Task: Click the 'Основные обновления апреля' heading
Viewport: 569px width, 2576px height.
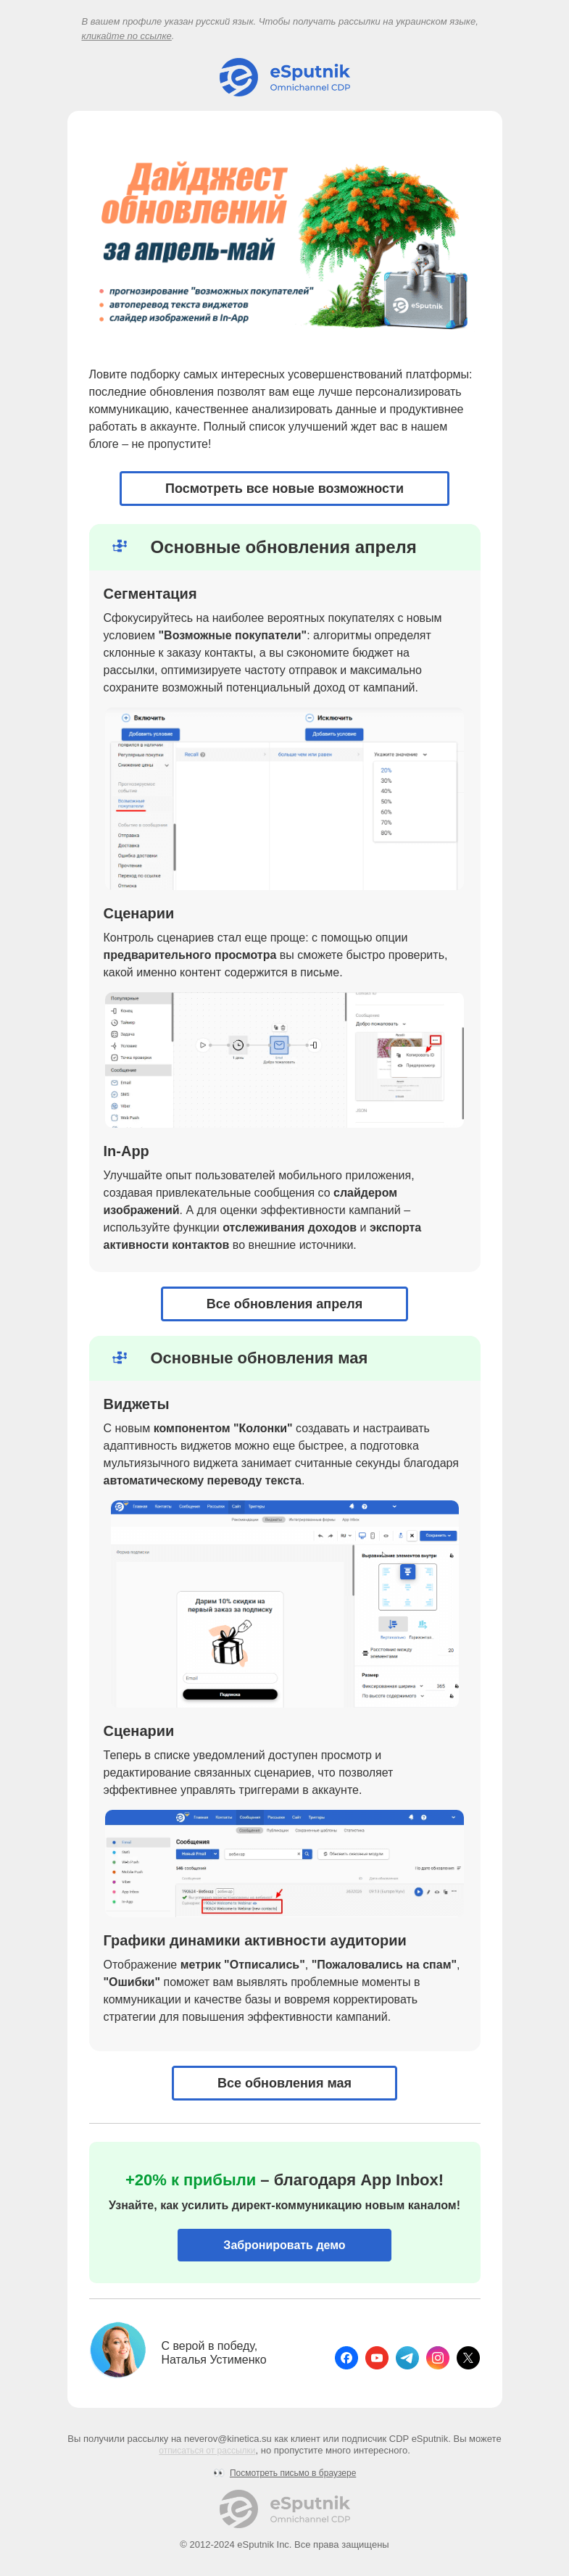Action: pos(283,547)
